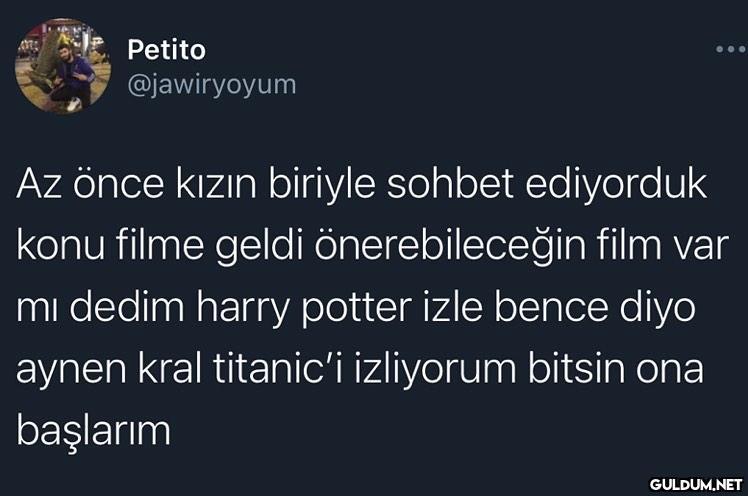Image resolution: width=748 pixels, height=496 pixels.
Task: Click the word "dedim" in the third line
Action: (127, 308)
